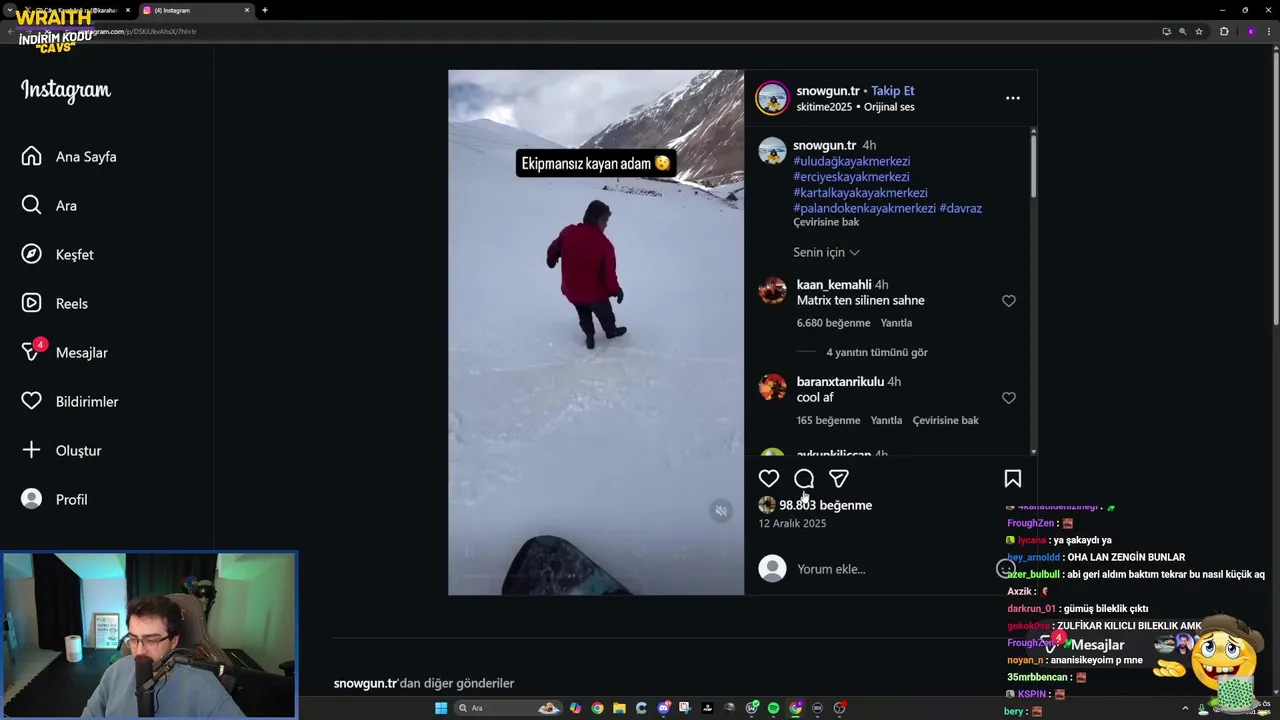Open Bildirimler notifications
This screenshot has width=1280, height=720.
click(x=69, y=402)
